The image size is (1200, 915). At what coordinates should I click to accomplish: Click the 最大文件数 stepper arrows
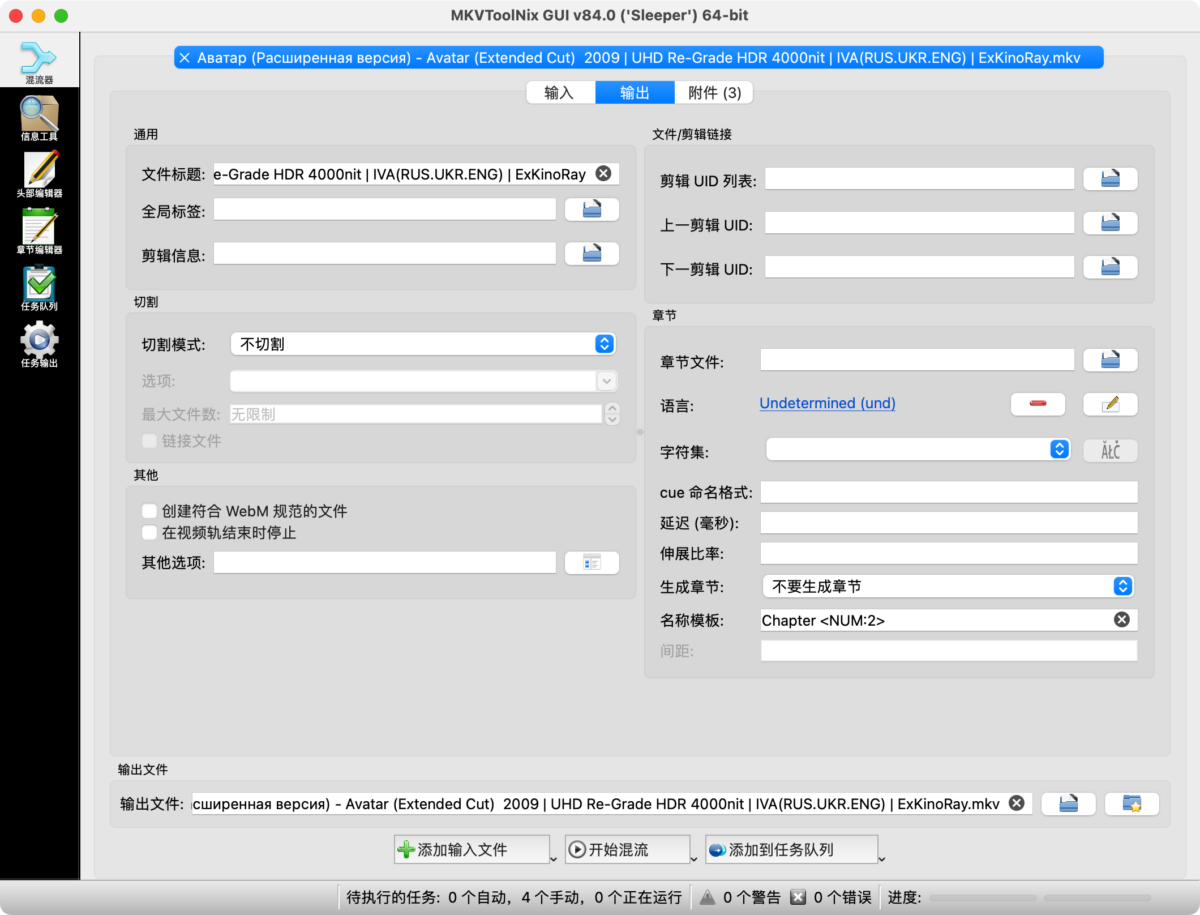coord(612,413)
